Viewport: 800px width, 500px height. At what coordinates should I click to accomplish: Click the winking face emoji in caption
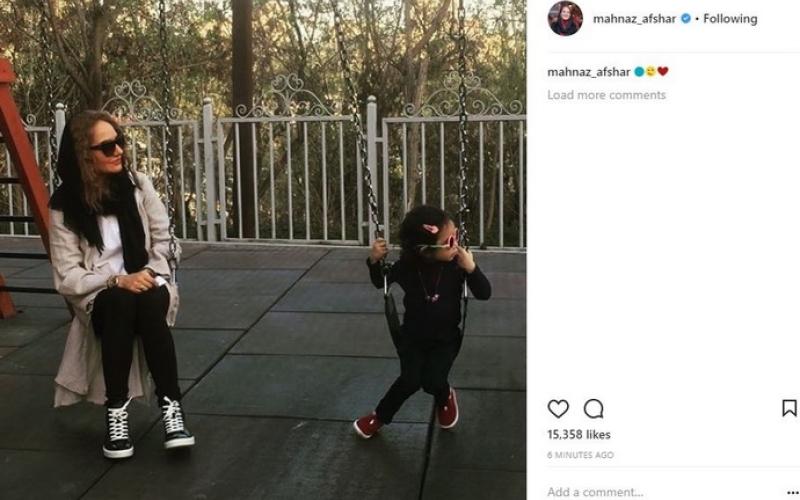coord(651,72)
